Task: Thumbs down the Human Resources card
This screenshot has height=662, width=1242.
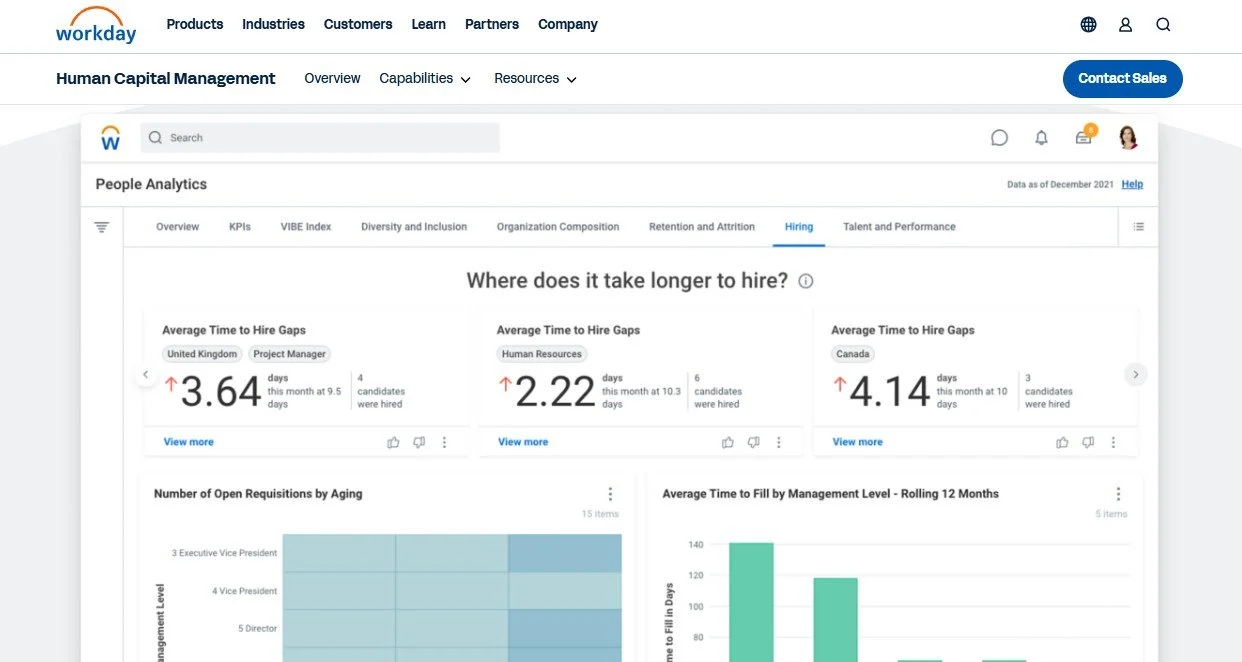Action: point(753,442)
